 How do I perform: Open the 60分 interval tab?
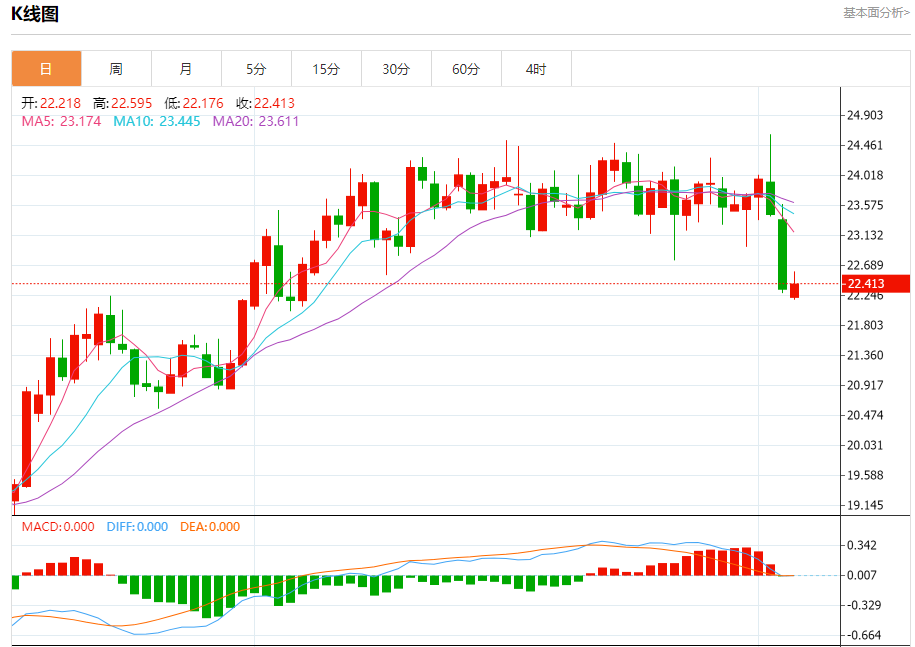click(x=466, y=69)
